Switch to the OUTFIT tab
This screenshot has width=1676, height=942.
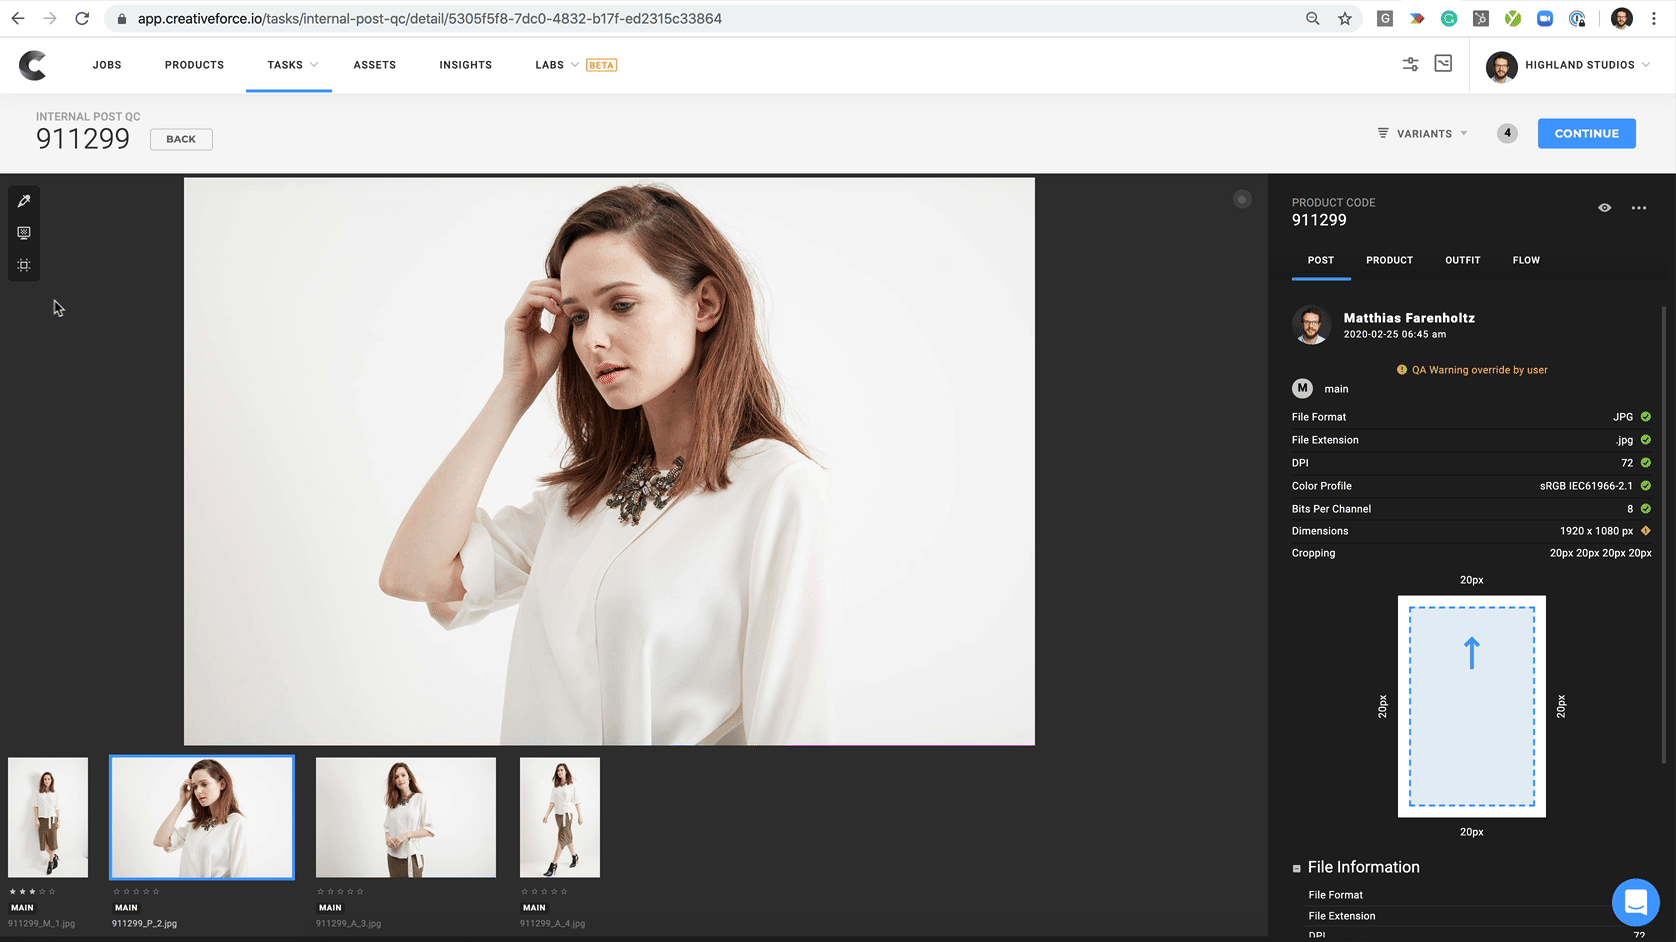point(1462,260)
